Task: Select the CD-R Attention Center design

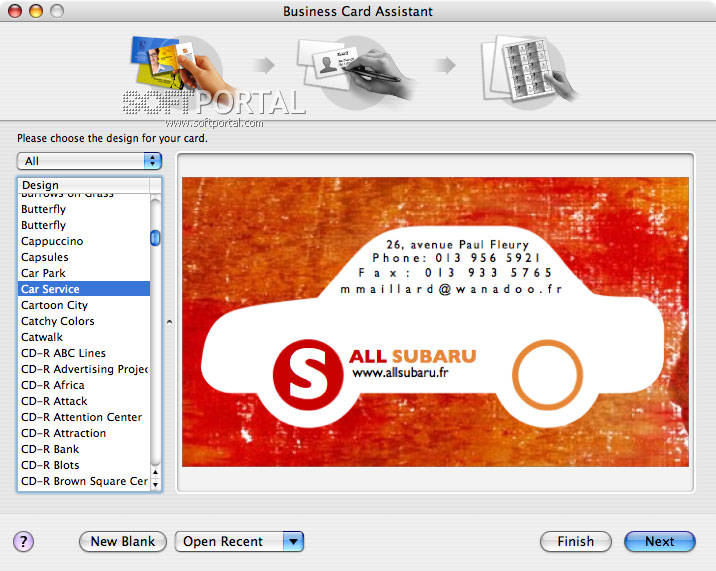Action: (84, 417)
